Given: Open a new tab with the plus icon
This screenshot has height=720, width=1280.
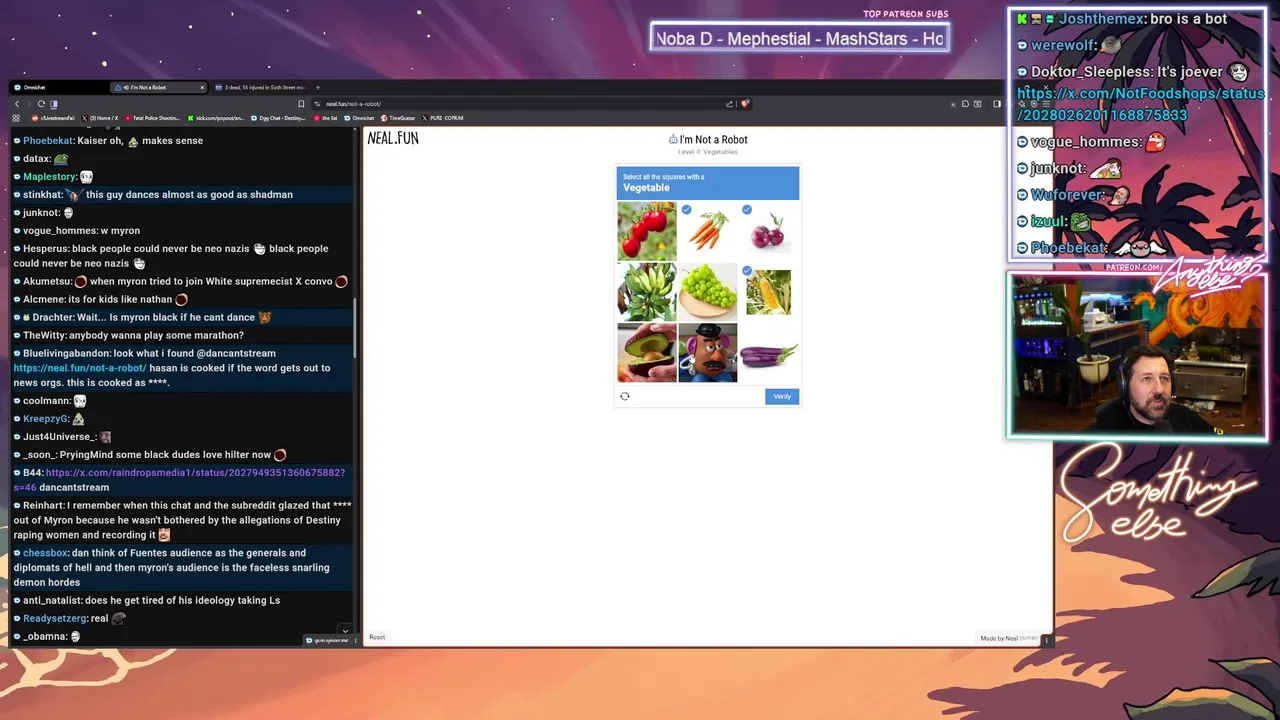Looking at the screenshot, I should 318,87.
